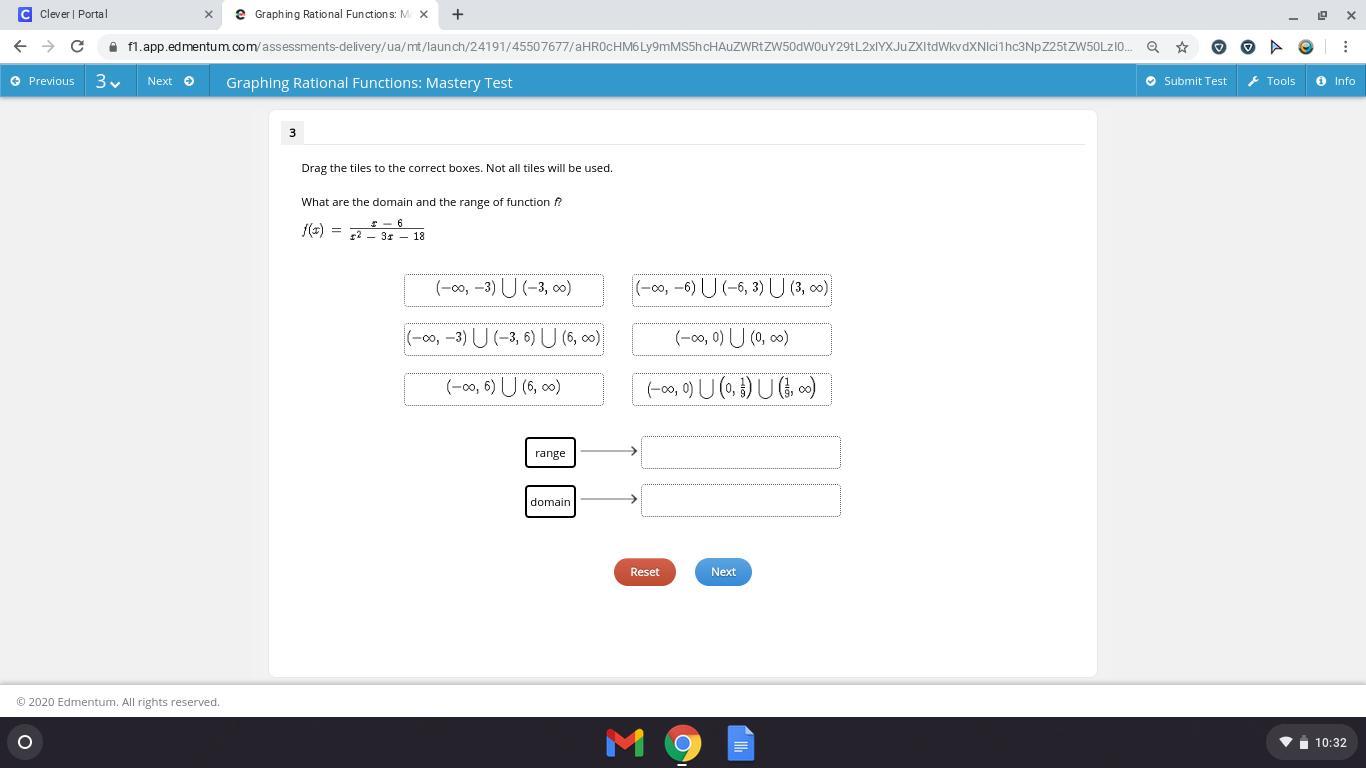Image resolution: width=1366 pixels, height=768 pixels.
Task: Open the zoom magnifier icon in the address bar
Action: point(1153,47)
